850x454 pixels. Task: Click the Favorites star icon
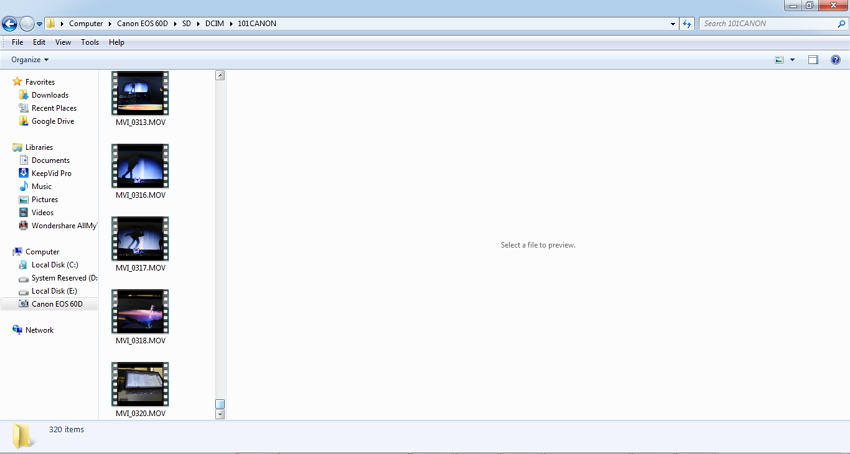tap(17, 81)
